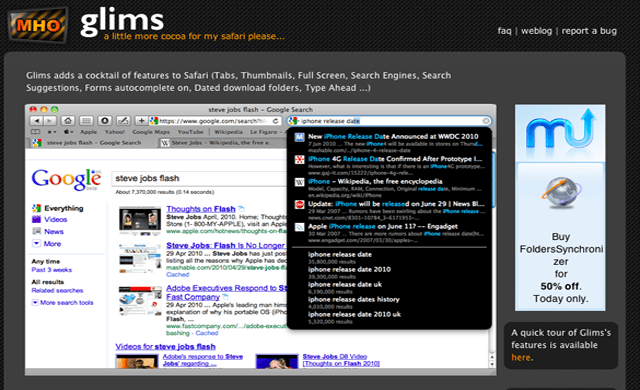Open 'iPhone - Wikipedia, the free encyclopedia' result
This screenshot has width=640, height=390.
point(375,181)
